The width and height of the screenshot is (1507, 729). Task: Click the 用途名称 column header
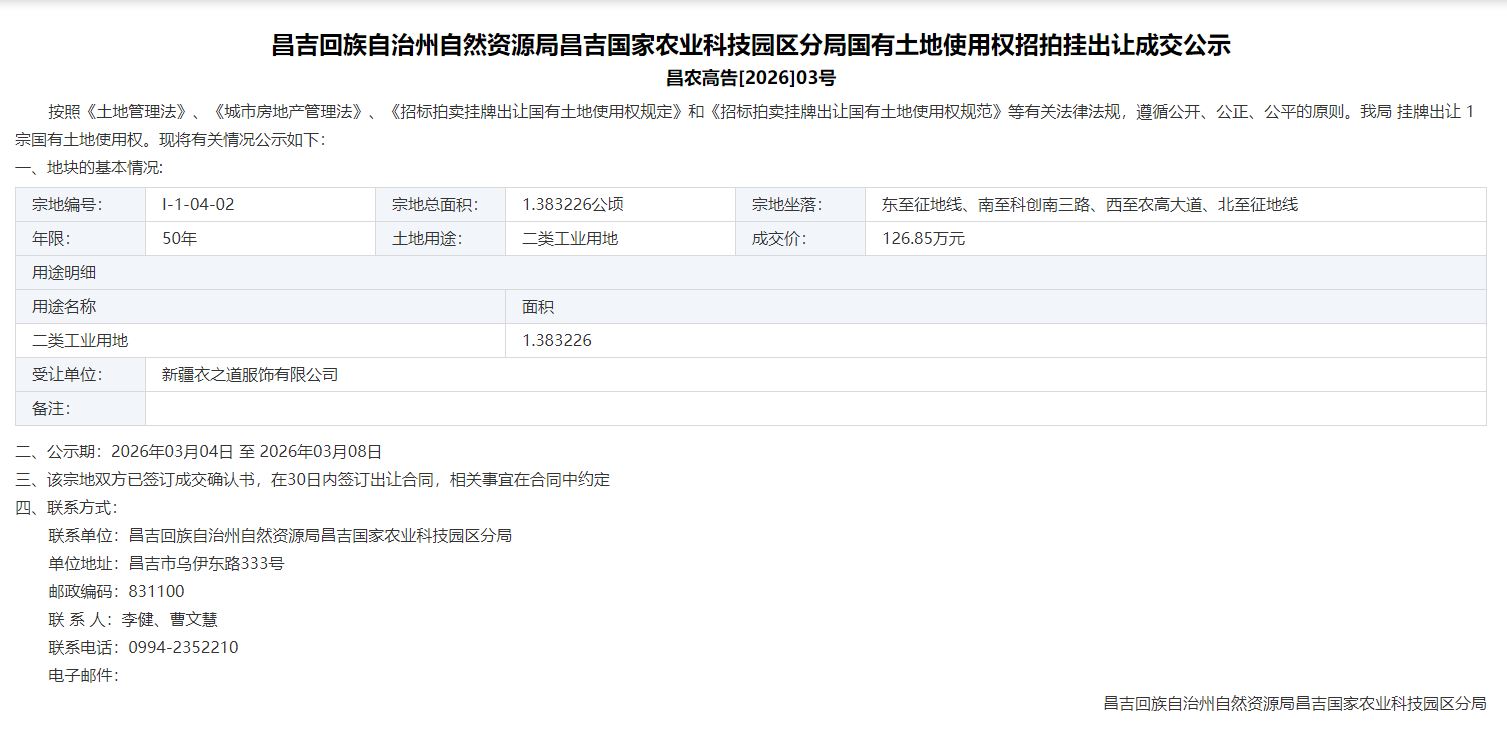pos(64,307)
